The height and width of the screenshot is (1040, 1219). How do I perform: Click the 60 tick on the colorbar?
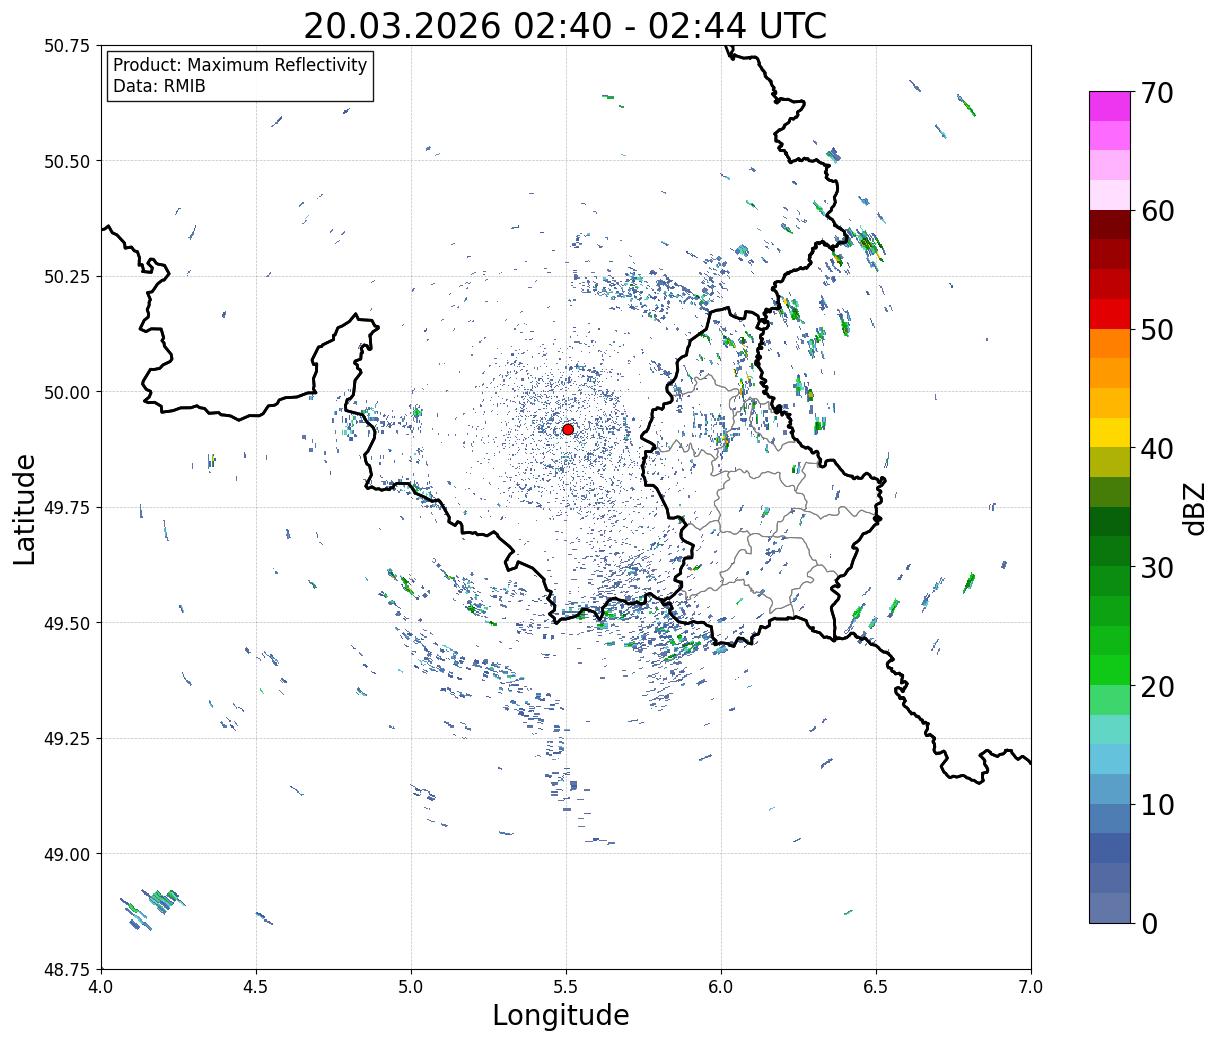(x=1157, y=211)
